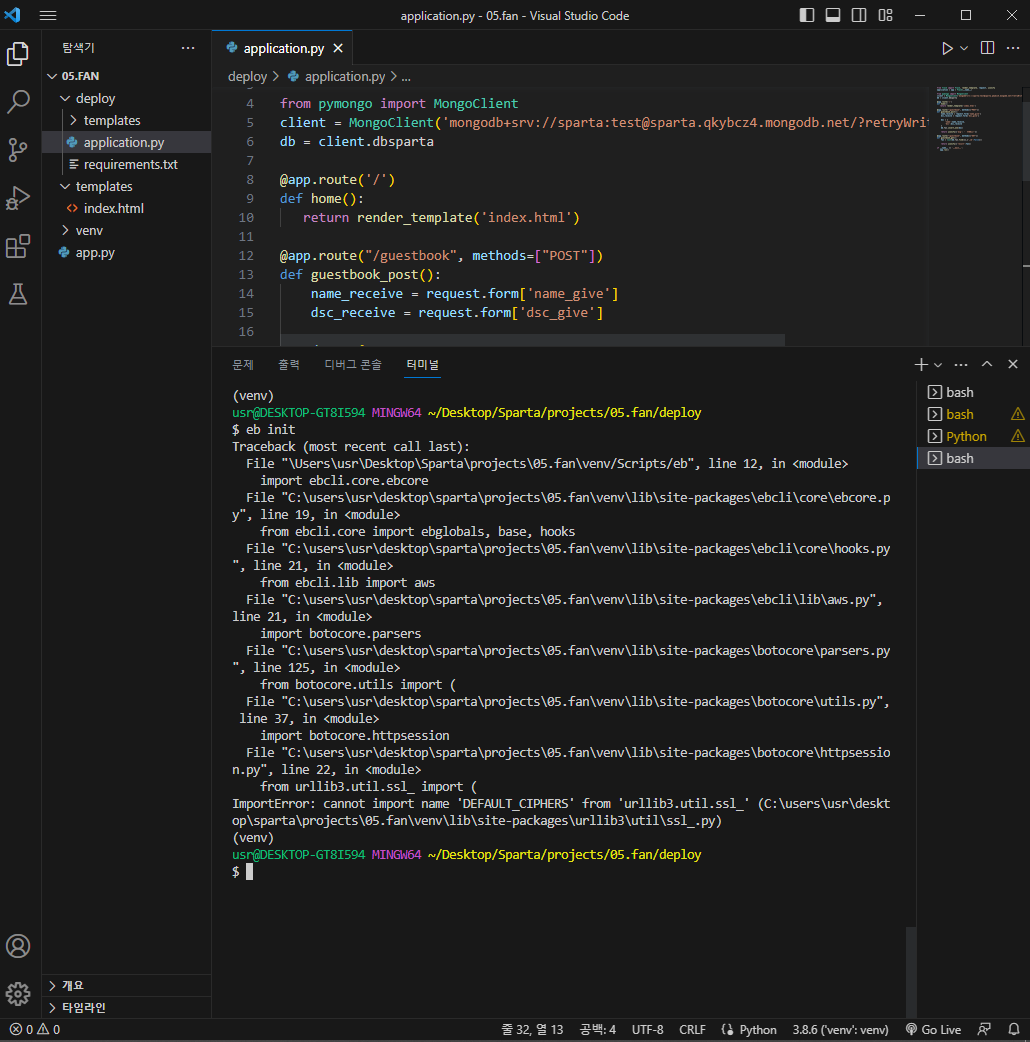Select application.py in explorer tree
This screenshot has width=1030, height=1042.
[x=126, y=142]
